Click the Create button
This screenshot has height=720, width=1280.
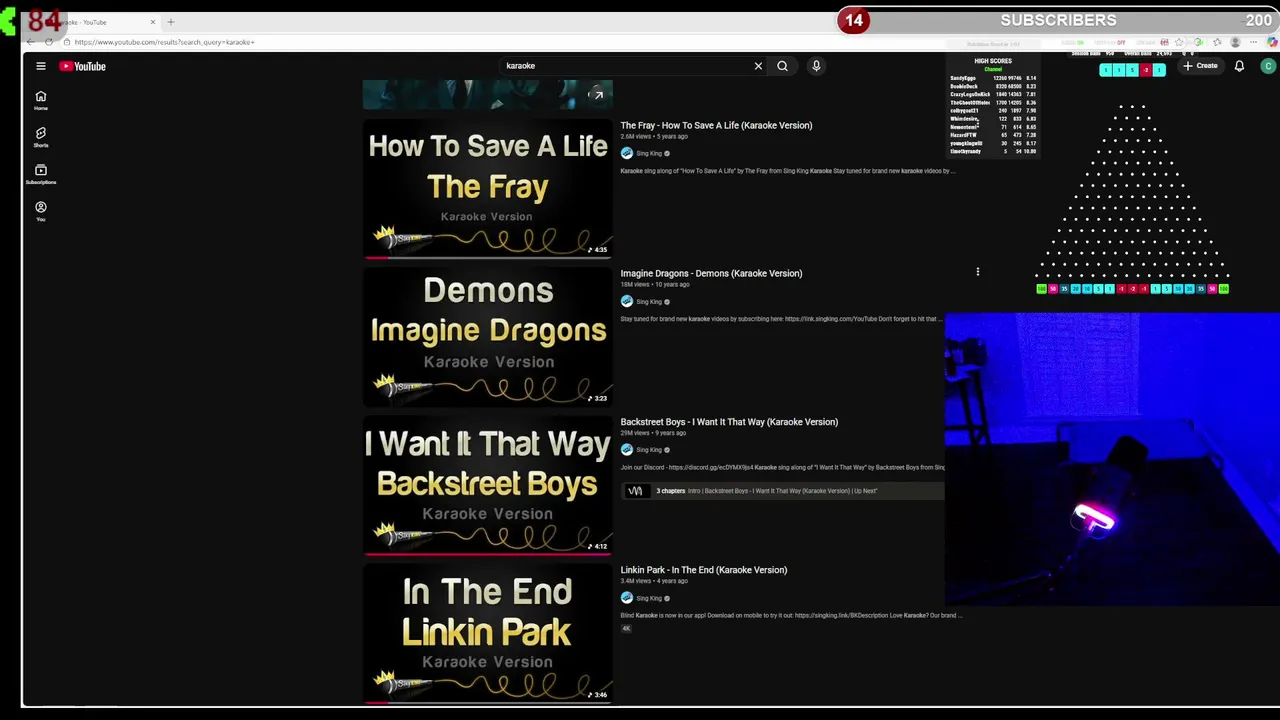1200,66
